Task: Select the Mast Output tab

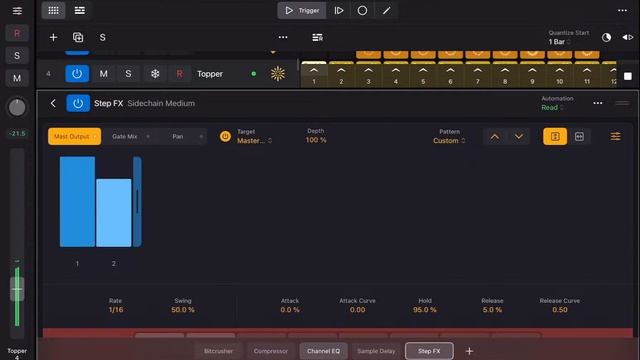Action: pyautogui.click(x=74, y=136)
